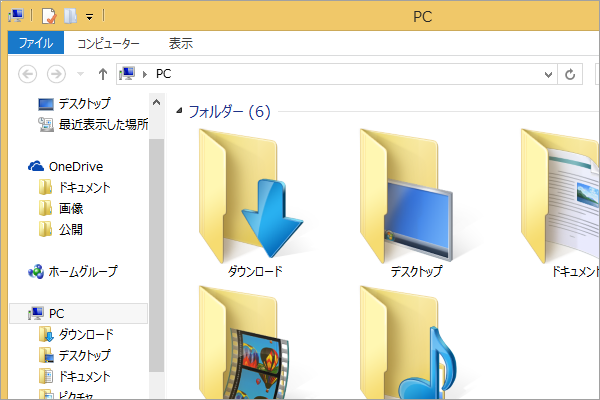
Task: Expand the address bar path chevron before PC
Action: click(x=145, y=74)
